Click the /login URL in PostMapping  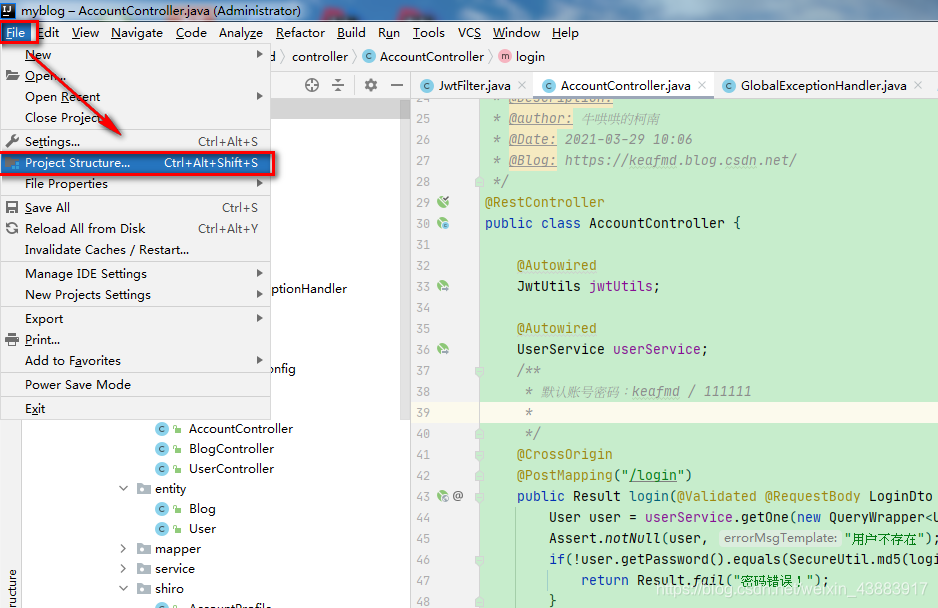(x=653, y=475)
